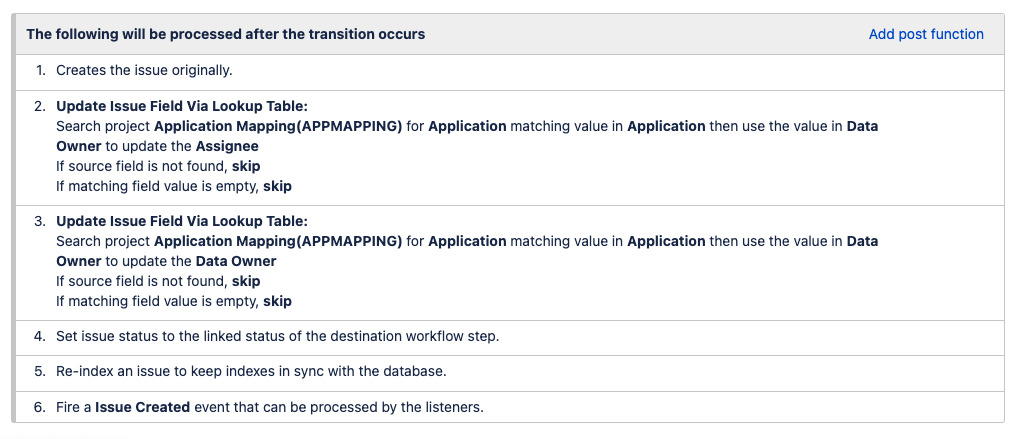The image size is (1017, 439).
Task: Select the "Set issue status to the linked status" row
Action: pyautogui.click(x=277, y=336)
